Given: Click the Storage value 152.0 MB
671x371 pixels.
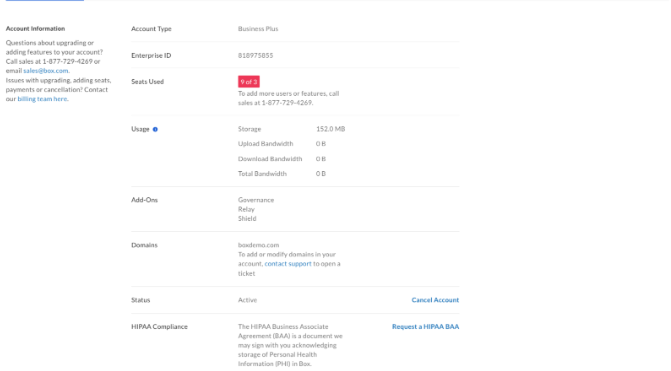Looking at the screenshot, I should click(330, 129).
